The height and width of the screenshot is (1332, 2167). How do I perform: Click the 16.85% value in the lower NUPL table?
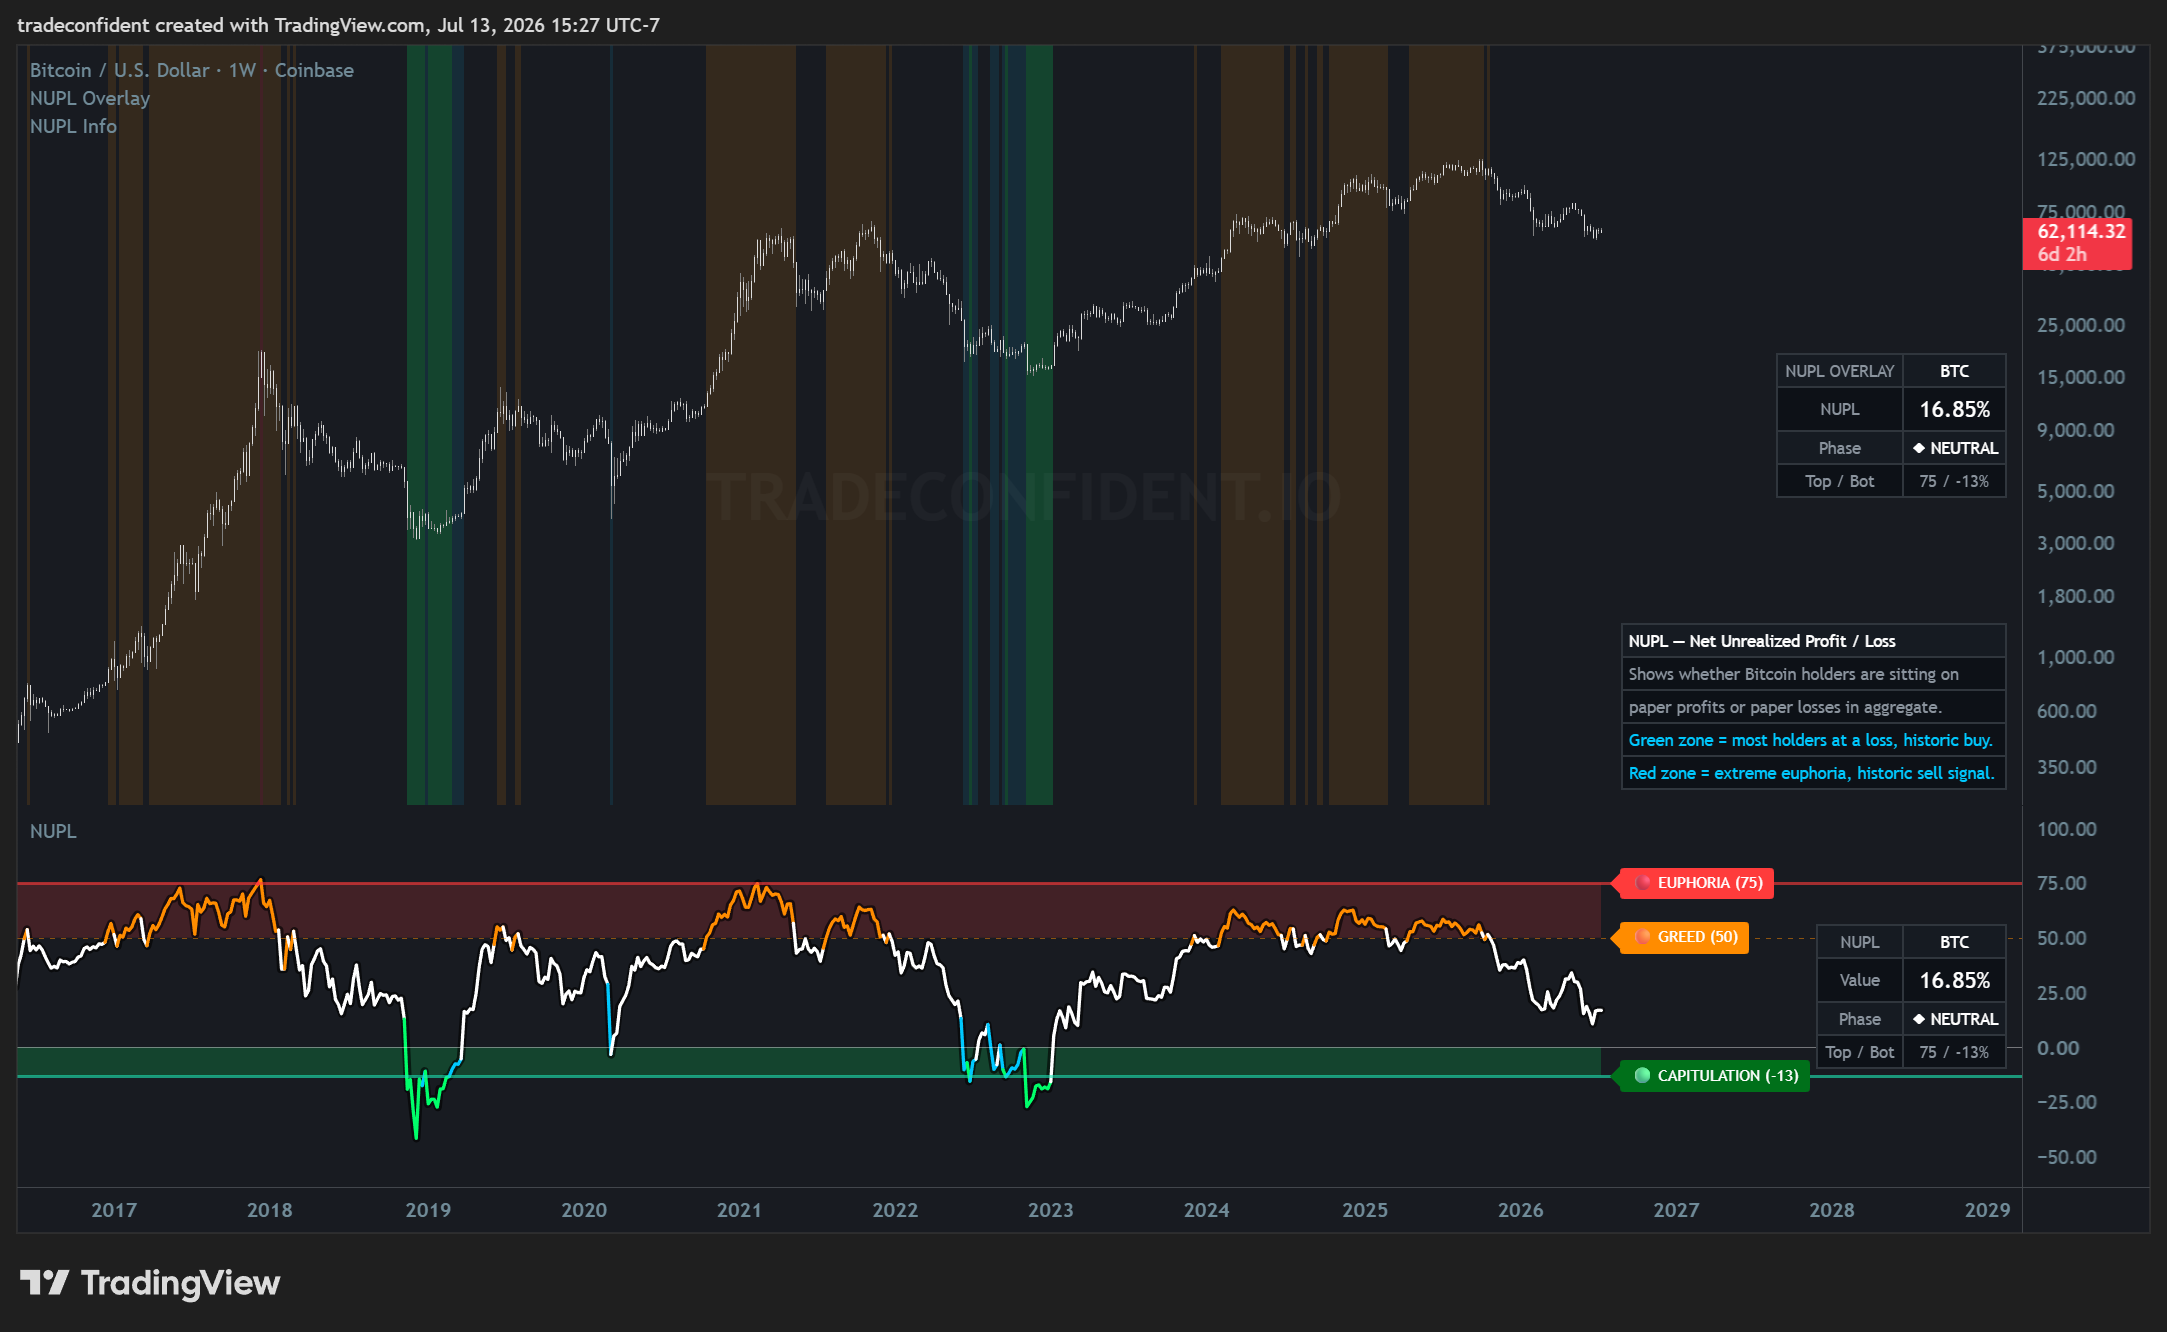click(x=1954, y=980)
